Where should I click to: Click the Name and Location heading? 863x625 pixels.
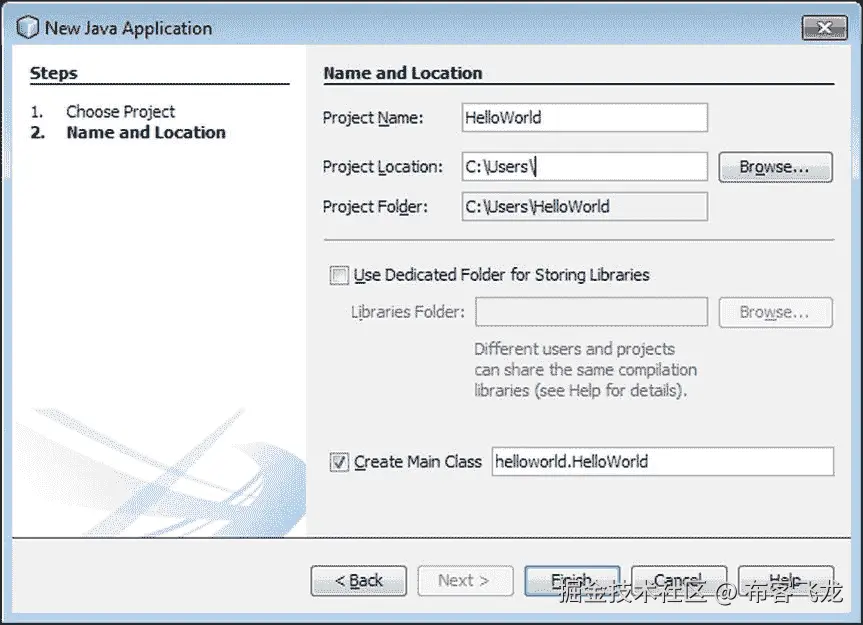(403, 73)
